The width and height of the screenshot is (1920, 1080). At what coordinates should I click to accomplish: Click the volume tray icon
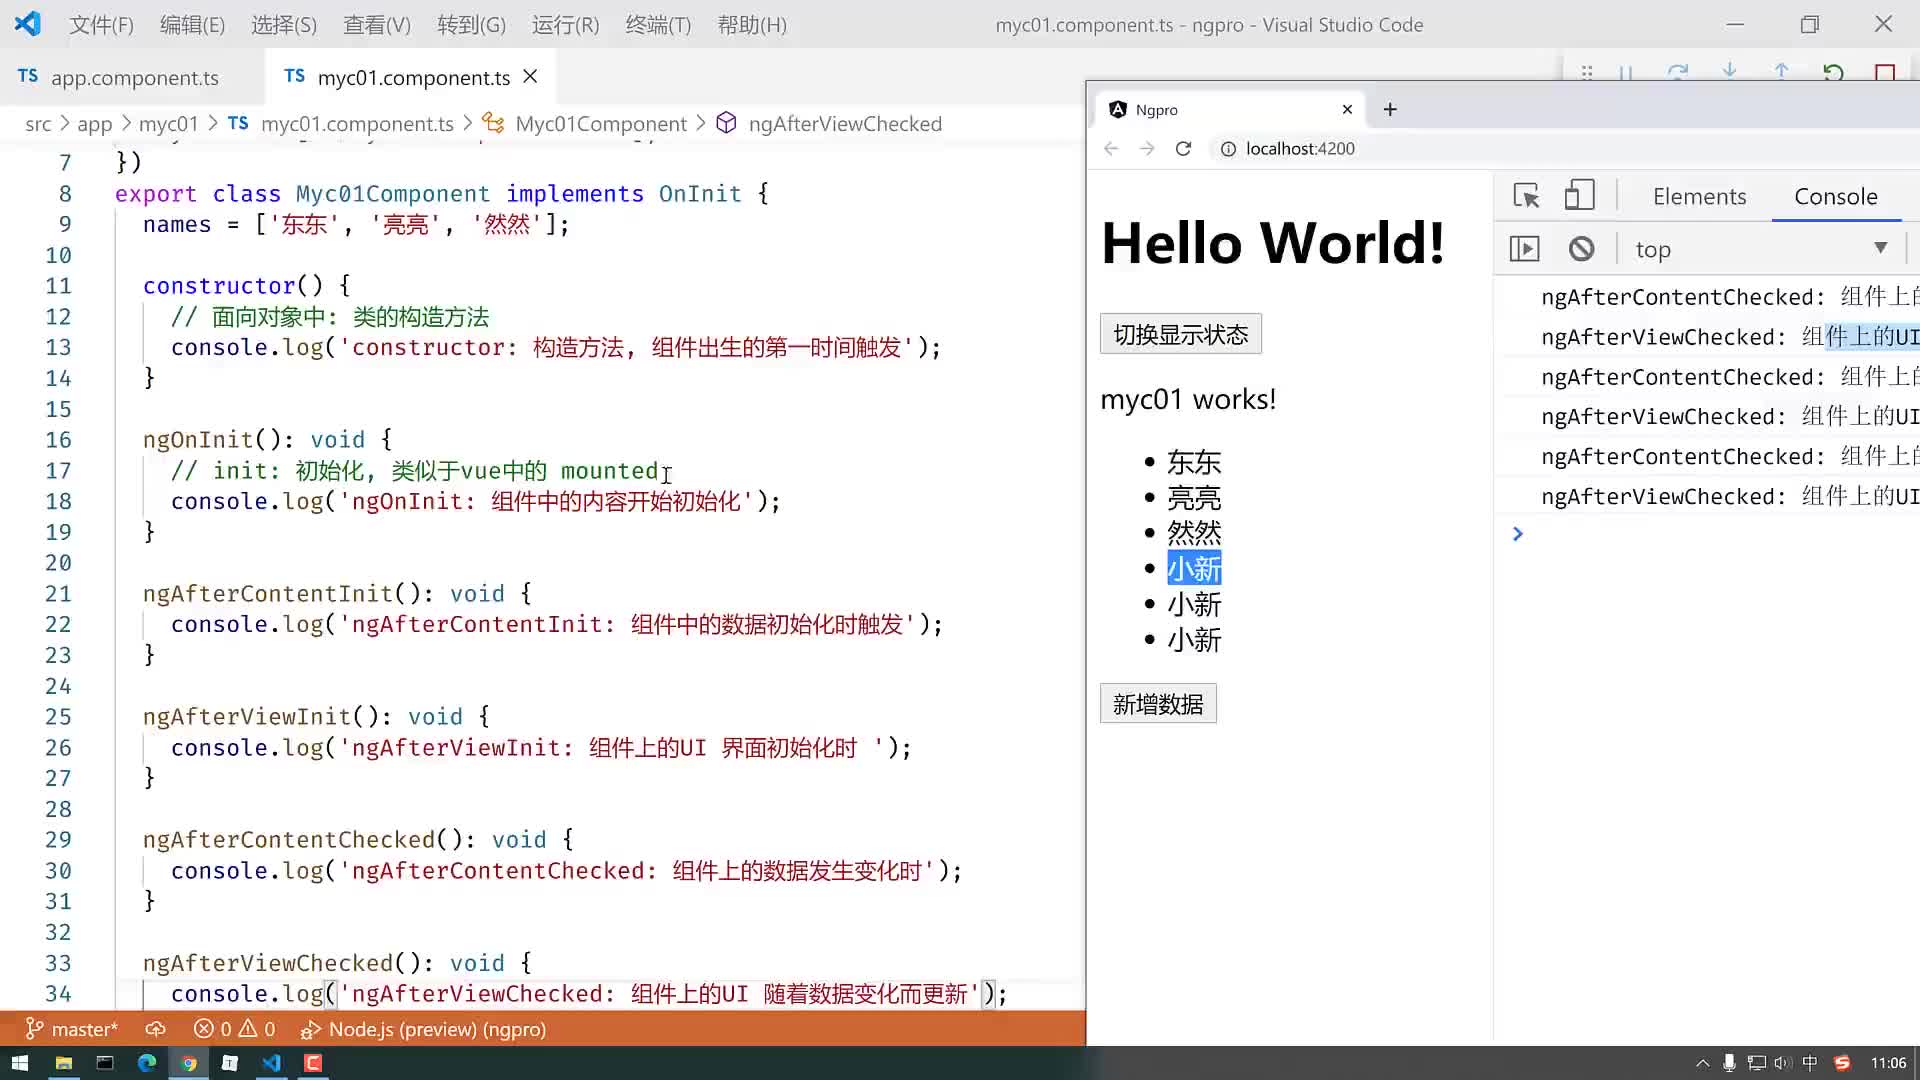(1783, 1063)
